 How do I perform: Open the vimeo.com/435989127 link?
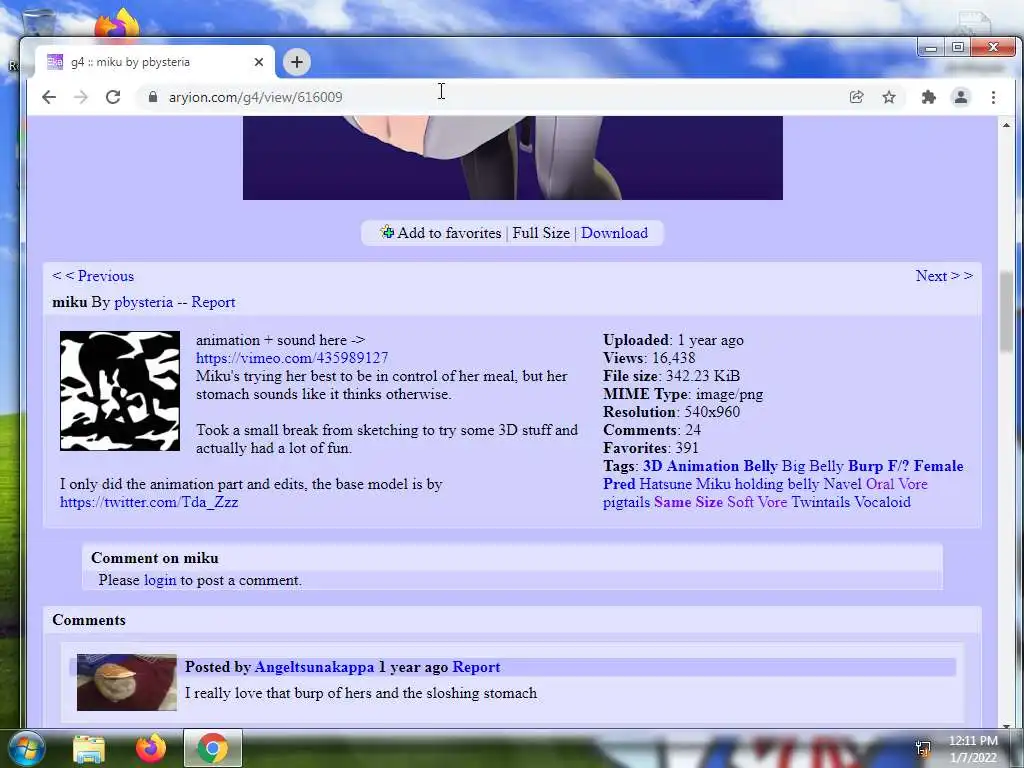[x=292, y=358]
